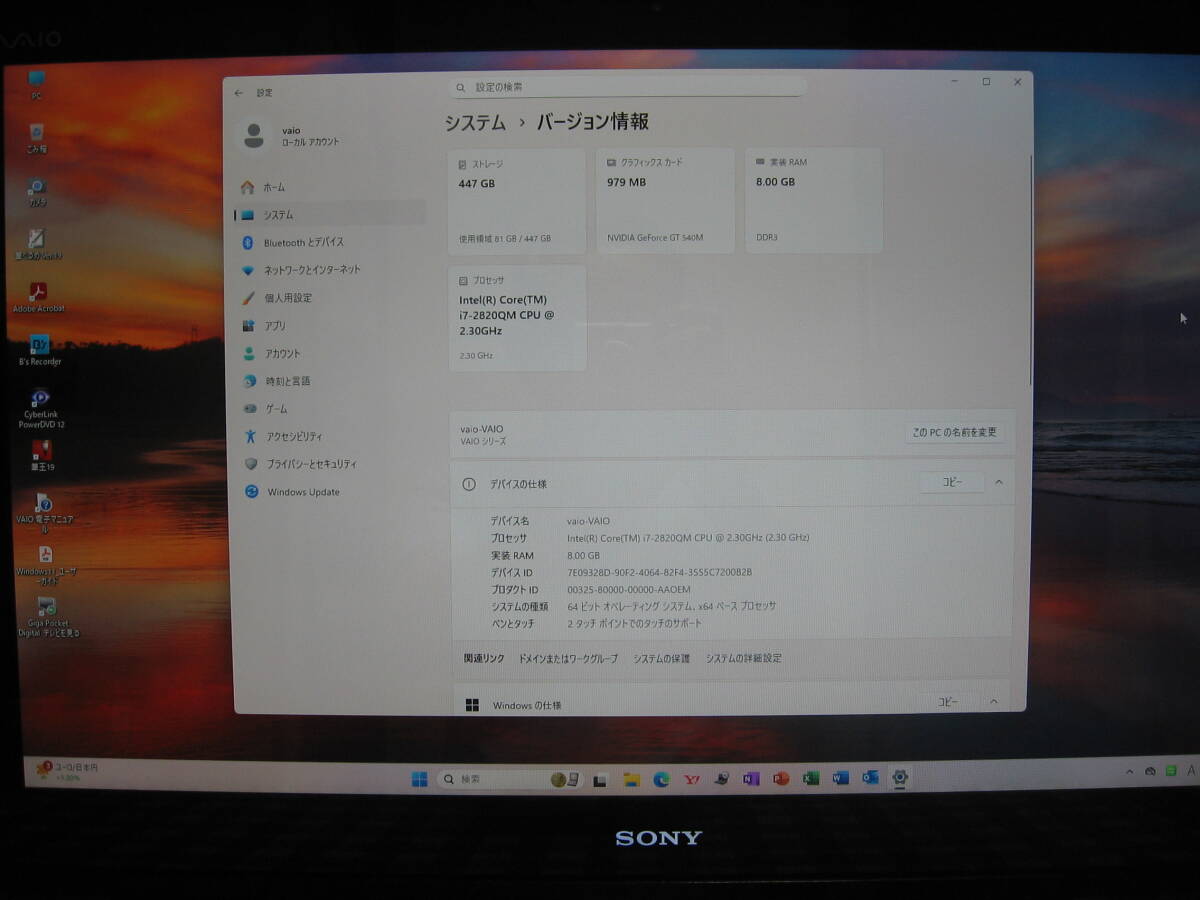Click device name value vaio-VAIO
The image size is (1200, 900).
[588, 521]
